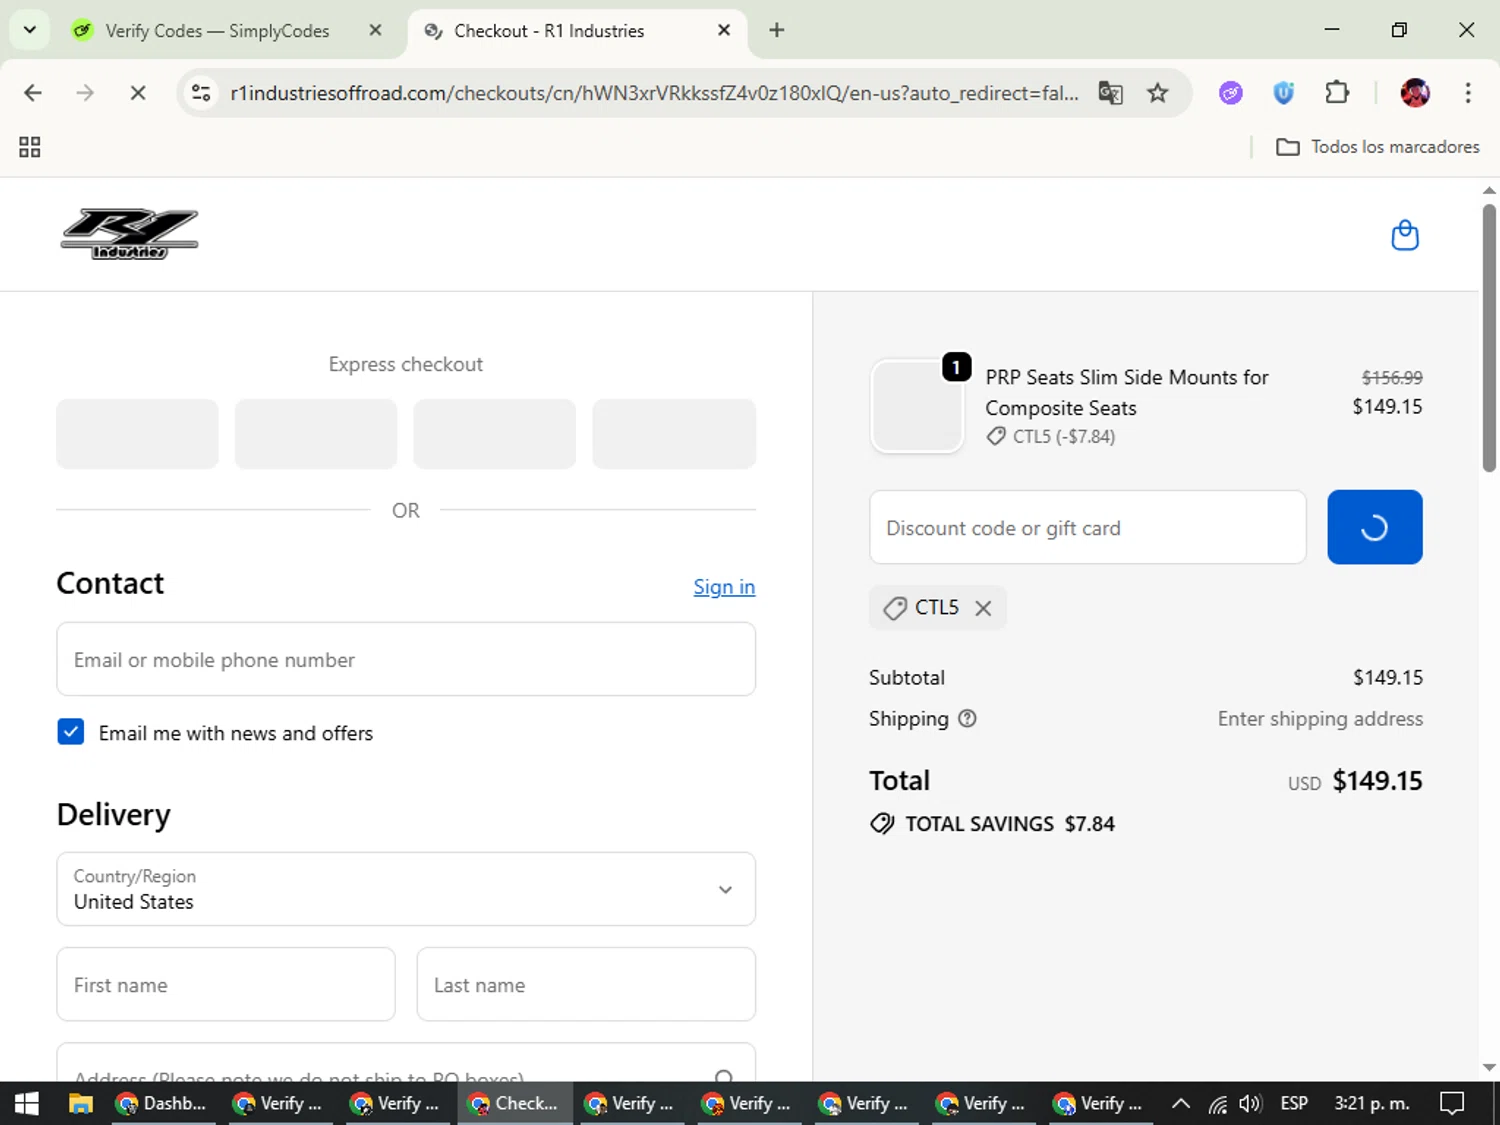Click the first express checkout placeholder button
This screenshot has width=1500, height=1125.
tap(137, 434)
